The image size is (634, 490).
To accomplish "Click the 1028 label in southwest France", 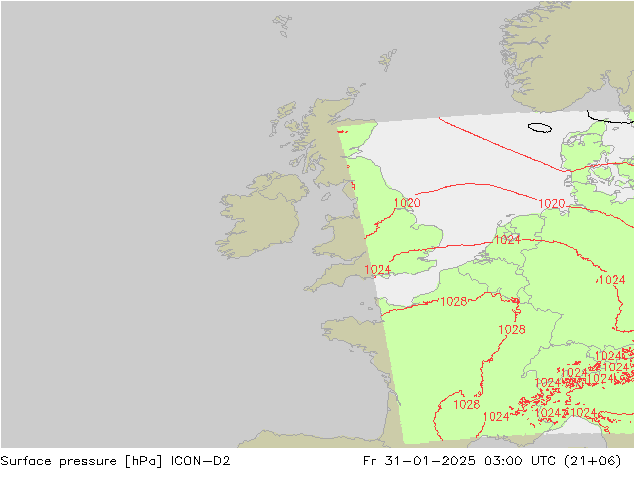I will point(467,404).
